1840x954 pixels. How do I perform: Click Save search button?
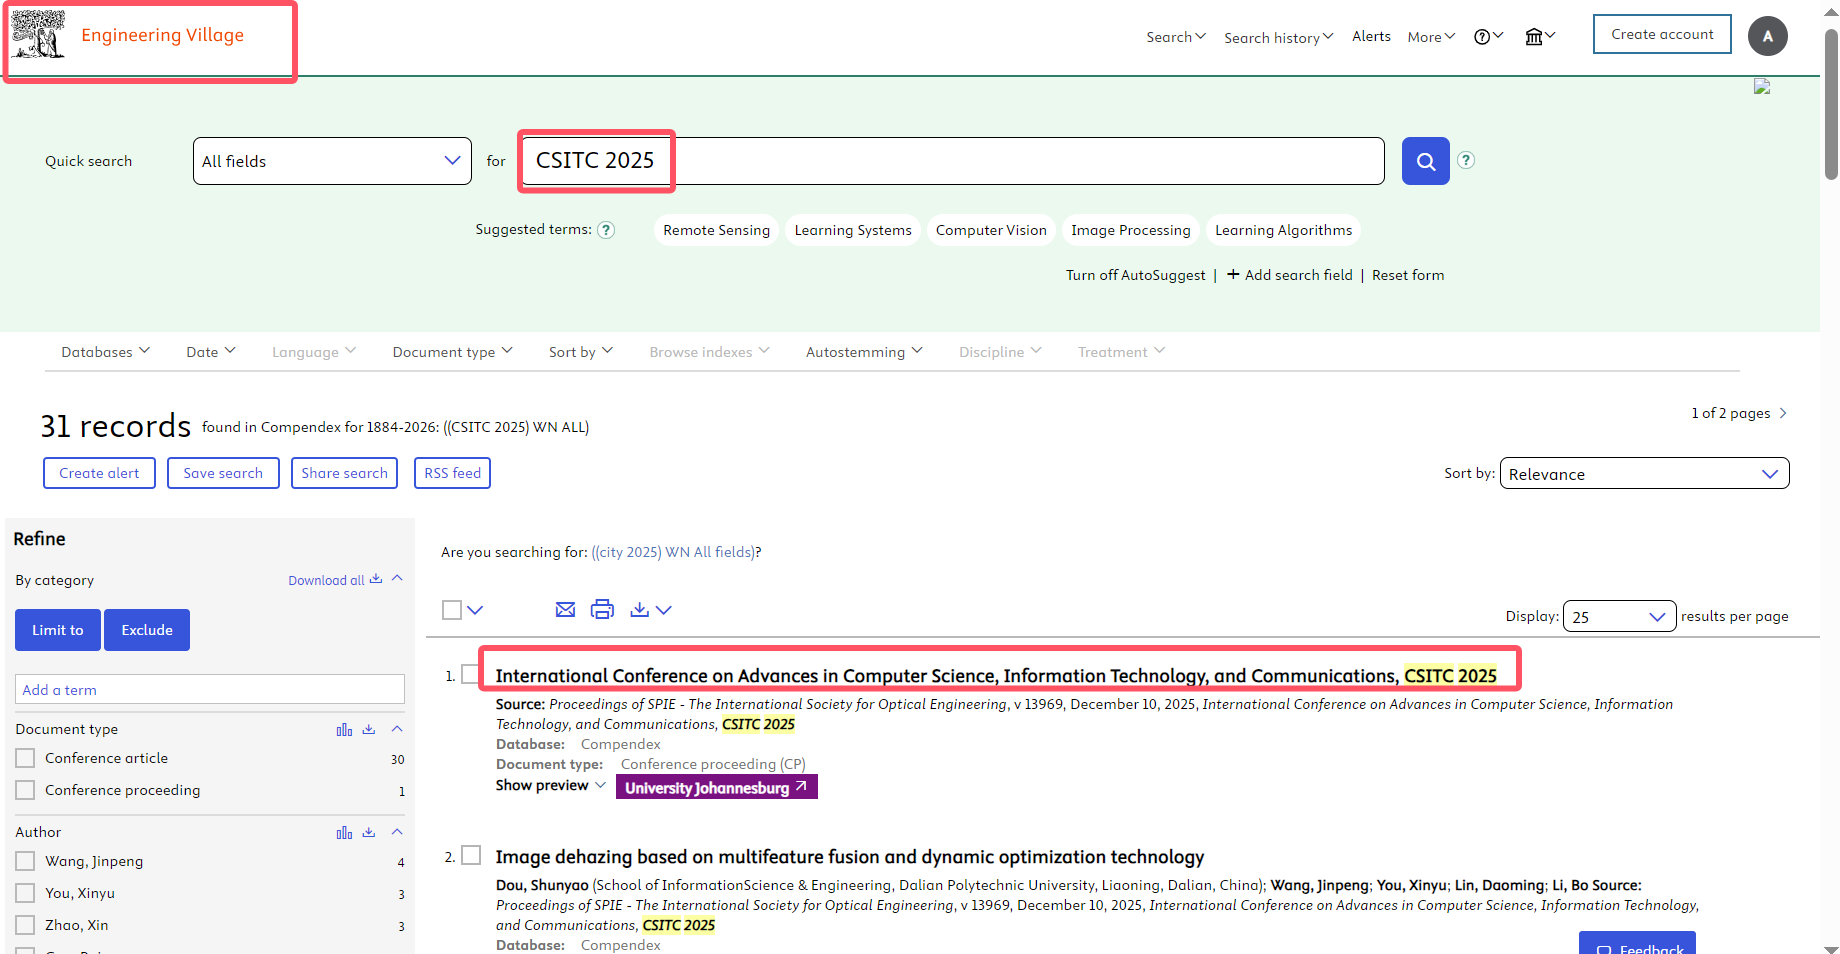click(x=223, y=473)
